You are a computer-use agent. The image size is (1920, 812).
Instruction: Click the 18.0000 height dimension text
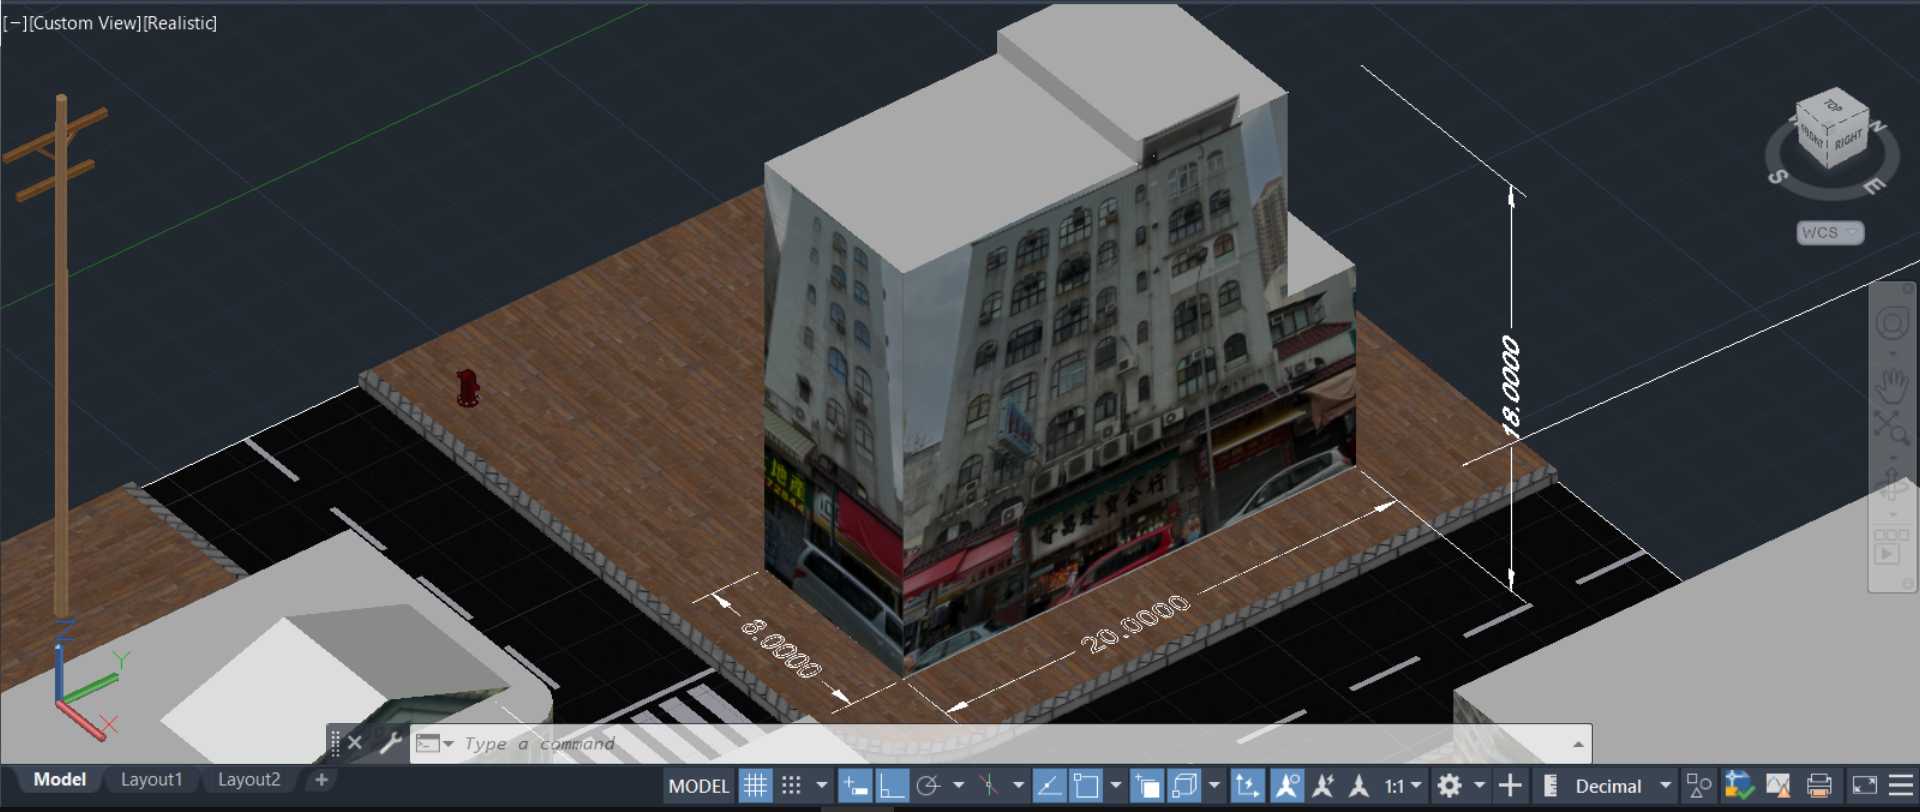pos(1510,386)
